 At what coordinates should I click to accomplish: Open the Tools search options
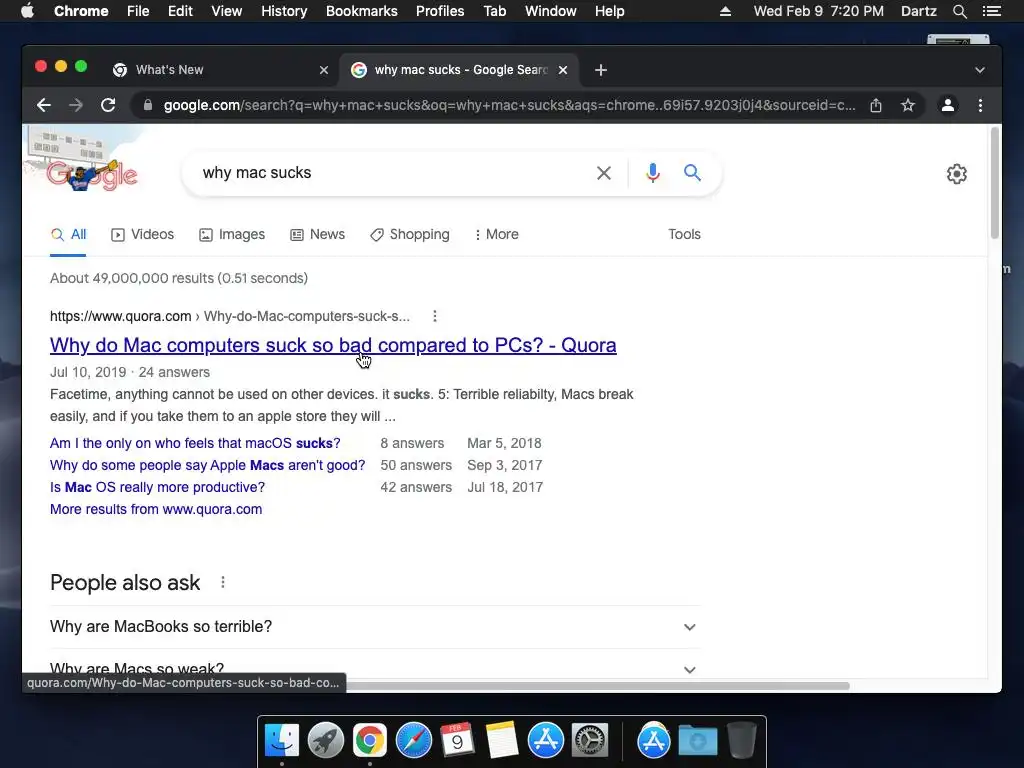coord(684,234)
